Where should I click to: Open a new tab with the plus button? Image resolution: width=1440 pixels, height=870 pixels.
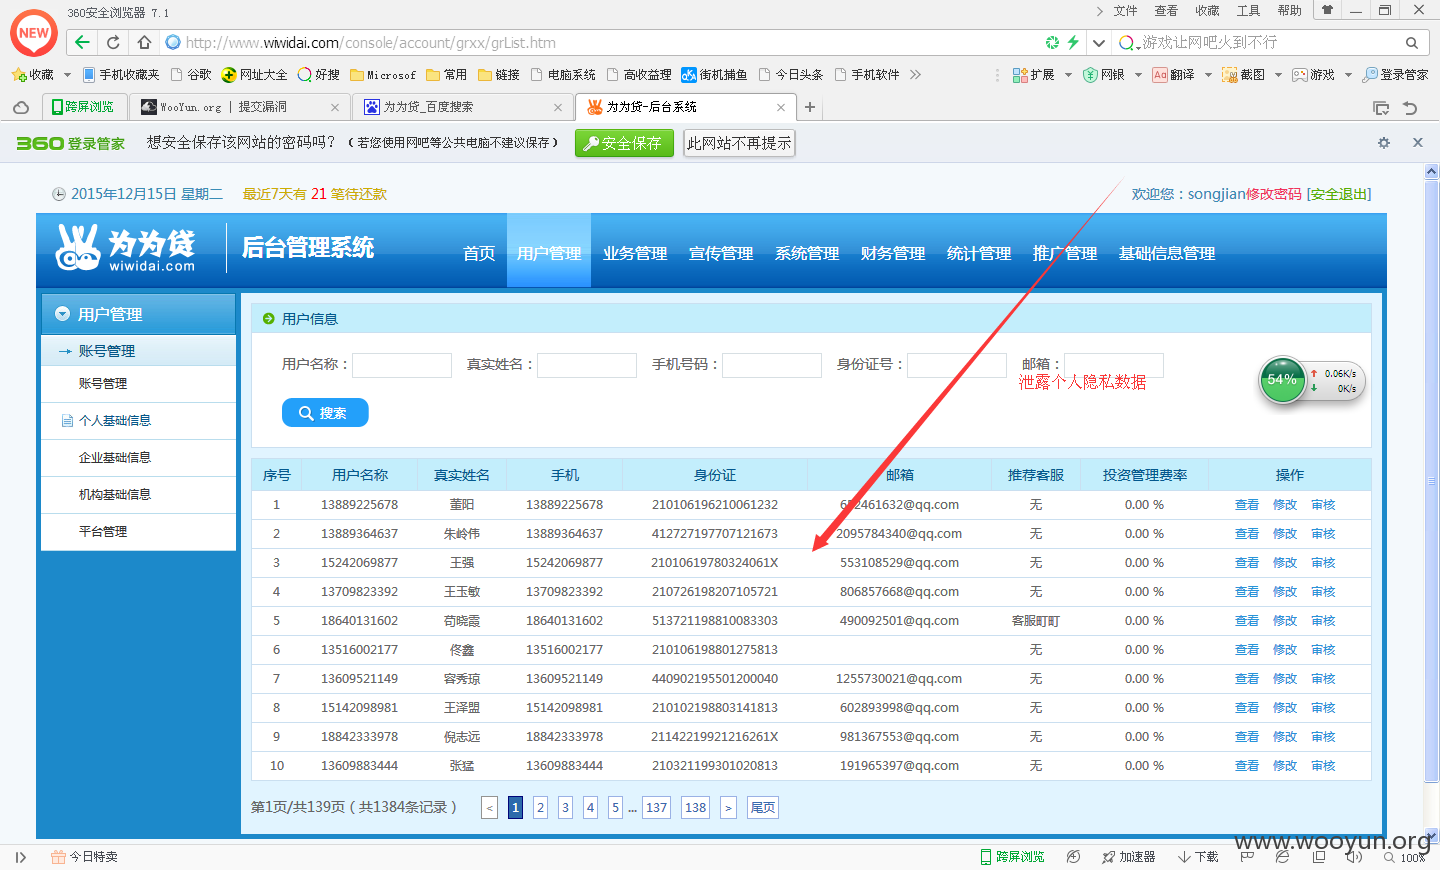coord(810,107)
